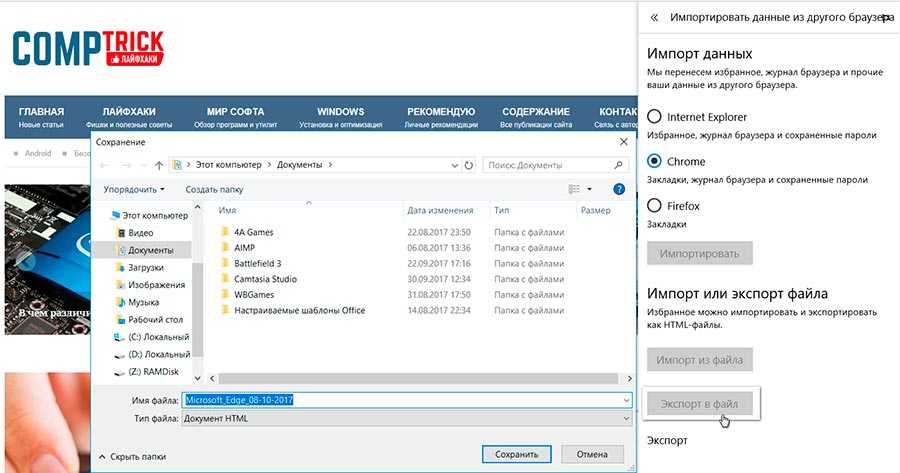900x473 pixels.
Task: Click the pin icon on settings panel
Action: 889,18
